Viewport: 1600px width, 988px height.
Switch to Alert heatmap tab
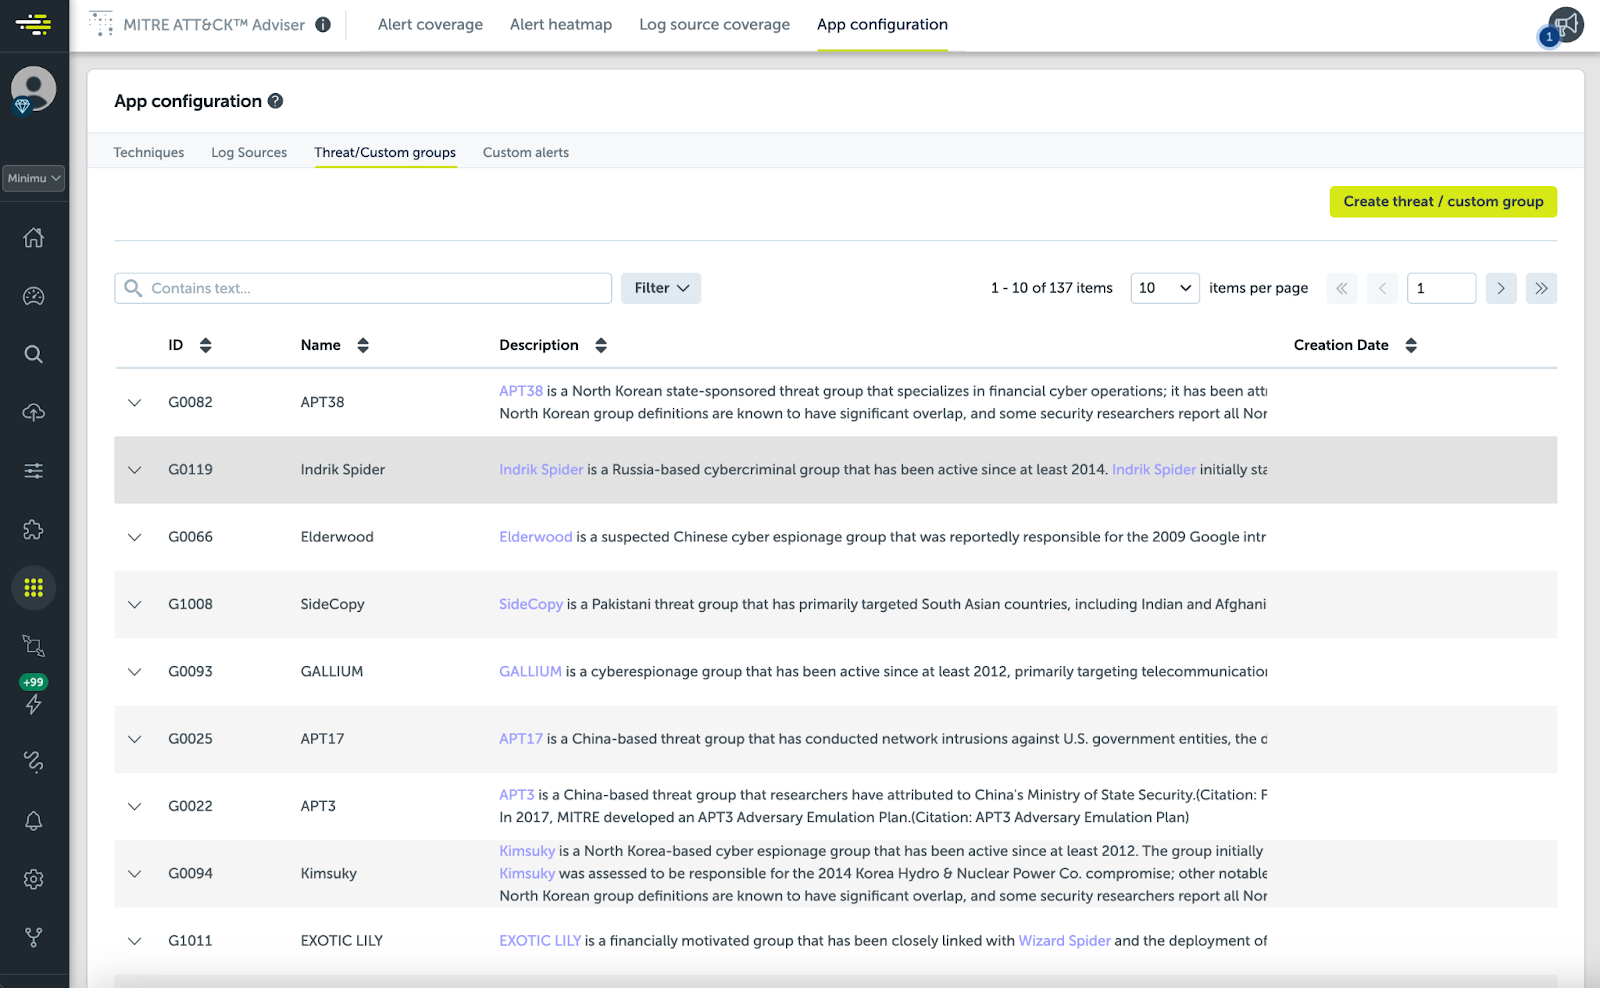tap(561, 24)
